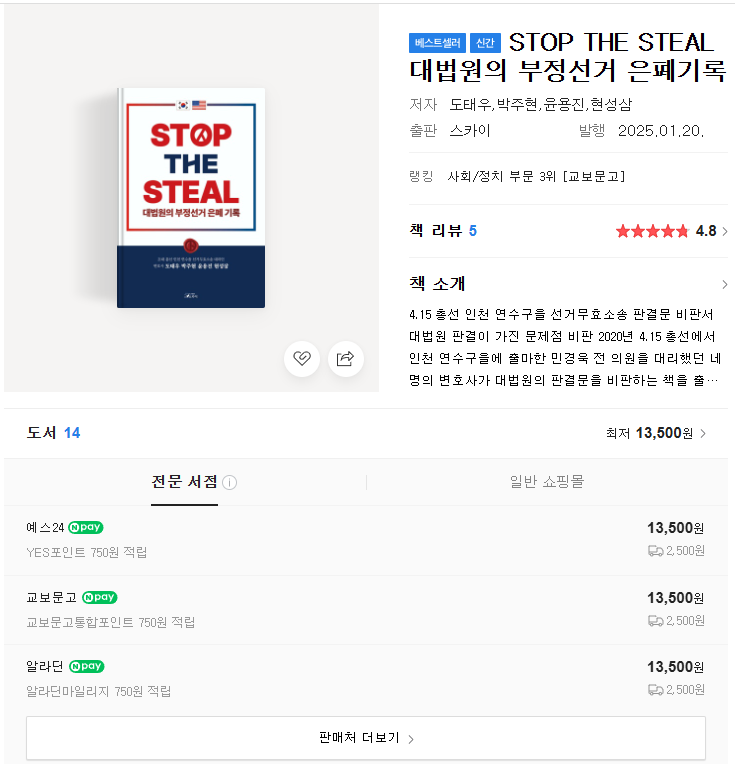Switch to 일반 쇼핑몰 tab
The width and height of the screenshot is (735, 764).
(547, 482)
